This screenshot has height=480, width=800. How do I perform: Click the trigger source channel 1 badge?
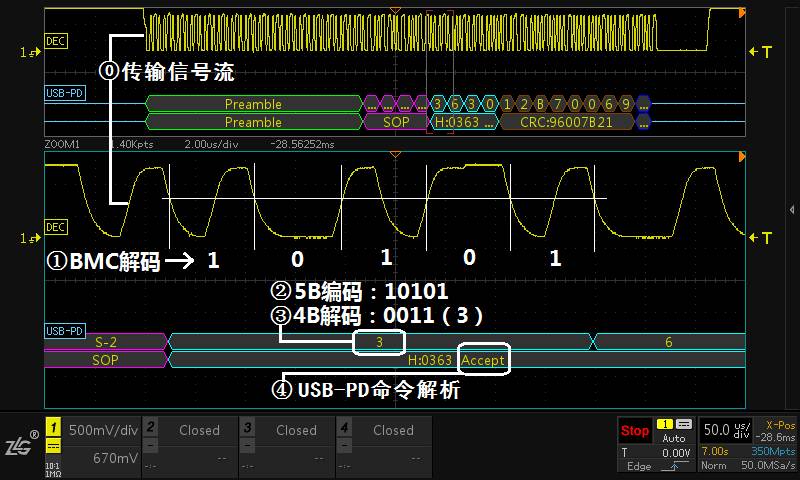pyautogui.click(x=665, y=424)
